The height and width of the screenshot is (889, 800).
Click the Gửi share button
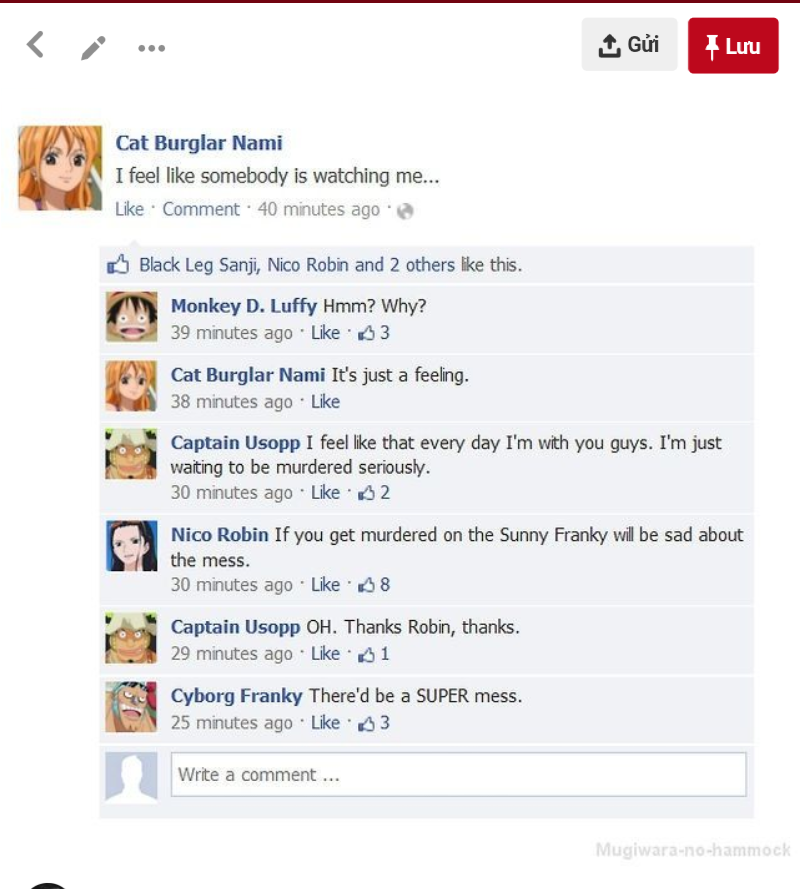pyautogui.click(x=629, y=44)
